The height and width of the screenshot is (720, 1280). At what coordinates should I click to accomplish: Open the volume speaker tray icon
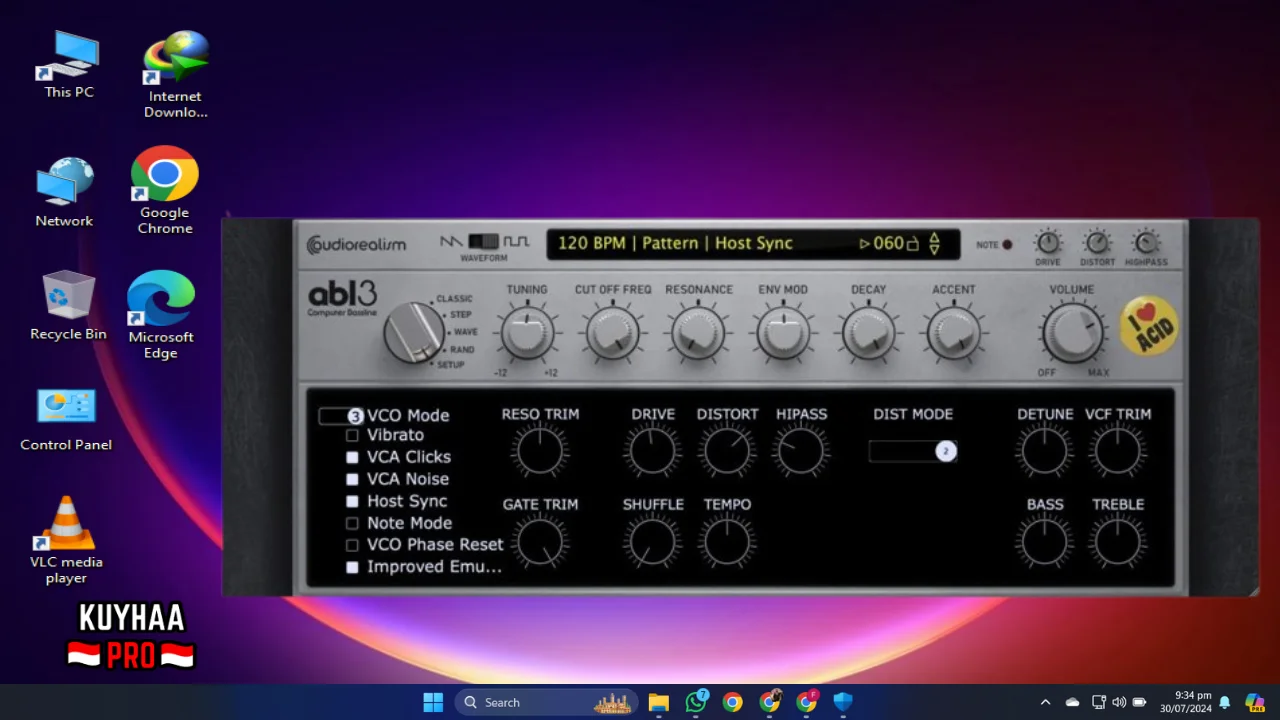(x=1119, y=702)
